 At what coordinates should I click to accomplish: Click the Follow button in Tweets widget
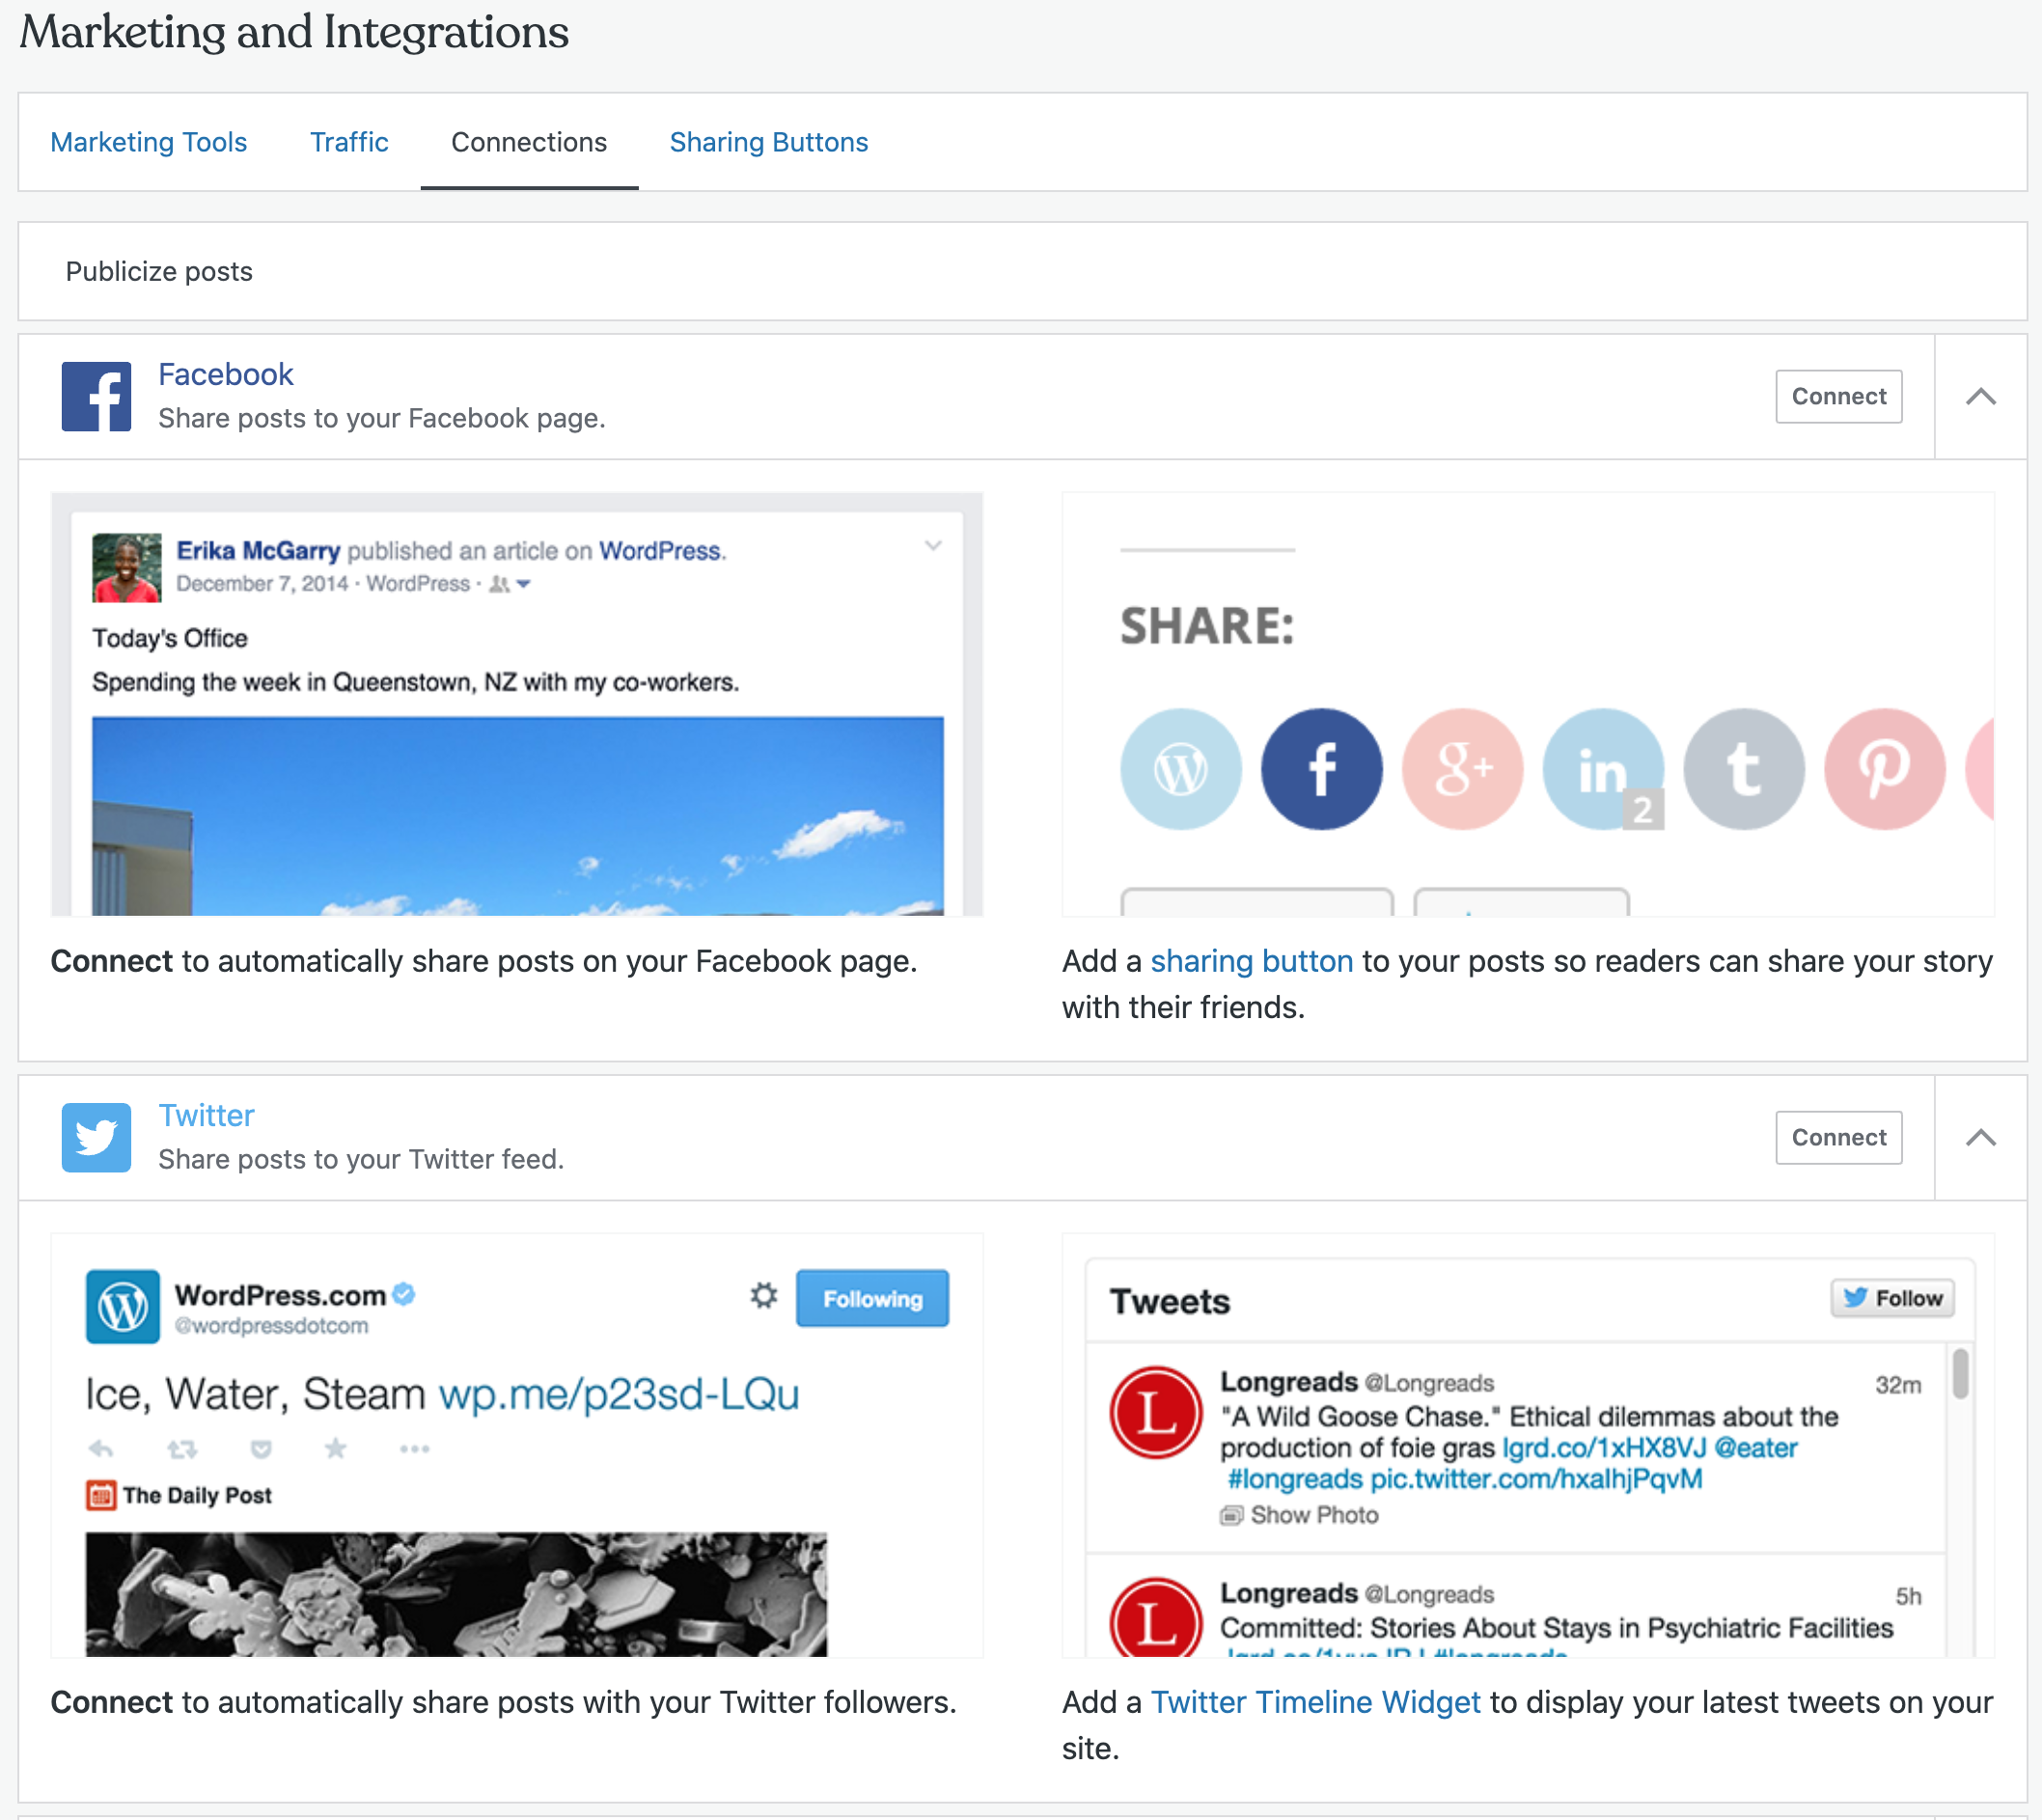click(1893, 1298)
